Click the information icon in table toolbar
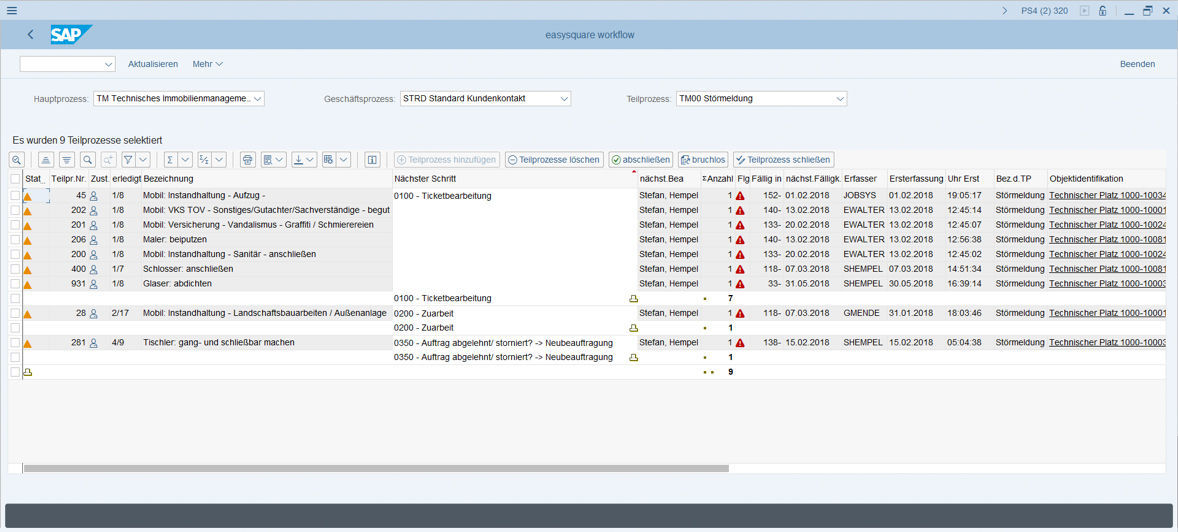 click(x=372, y=160)
